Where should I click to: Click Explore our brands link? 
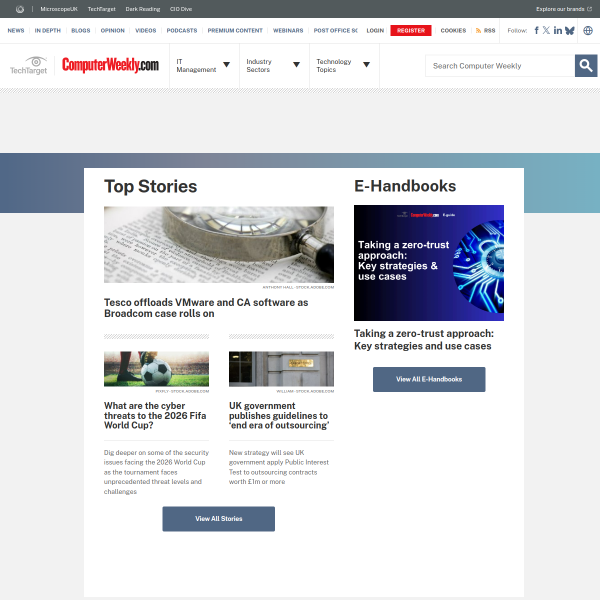pyautogui.click(x=560, y=9)
